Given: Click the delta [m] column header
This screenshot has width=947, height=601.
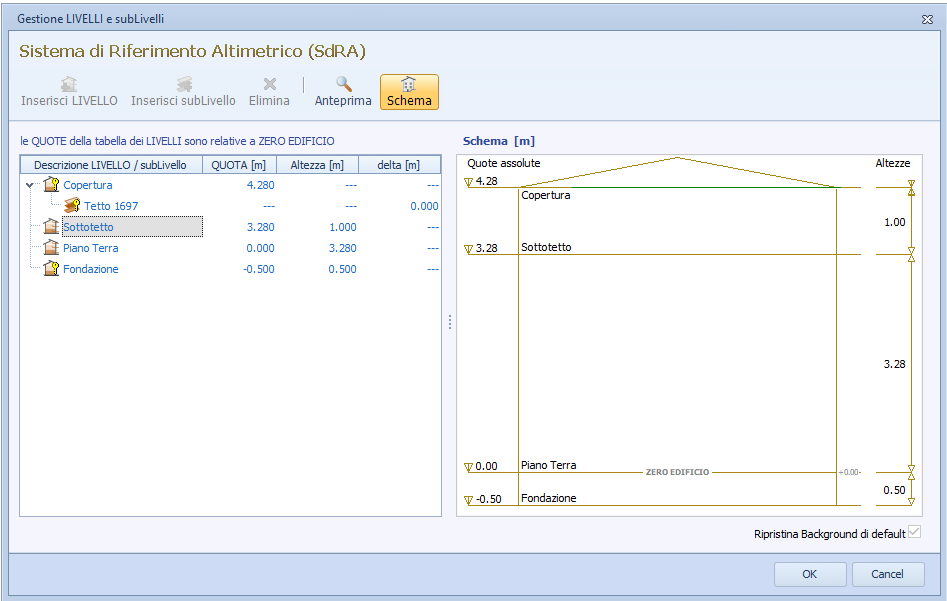Looking at the screenshot, I should 398,165.
